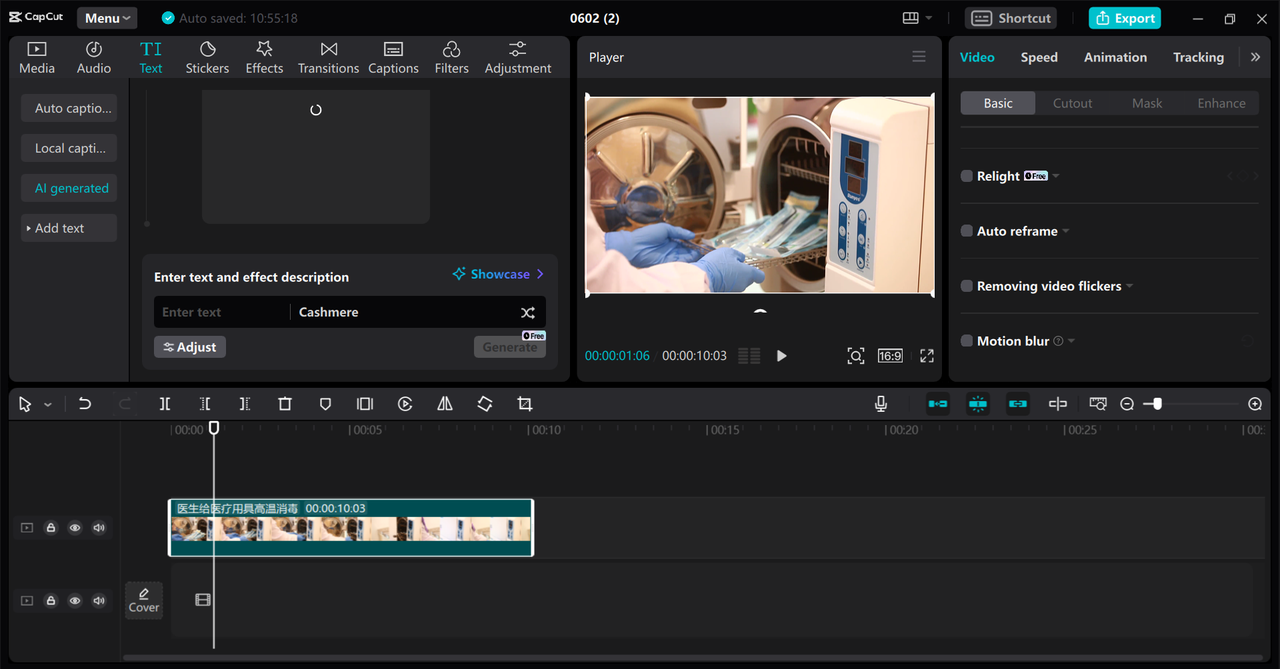Click the full-frame preview scan icon

(x=855, y=356)
